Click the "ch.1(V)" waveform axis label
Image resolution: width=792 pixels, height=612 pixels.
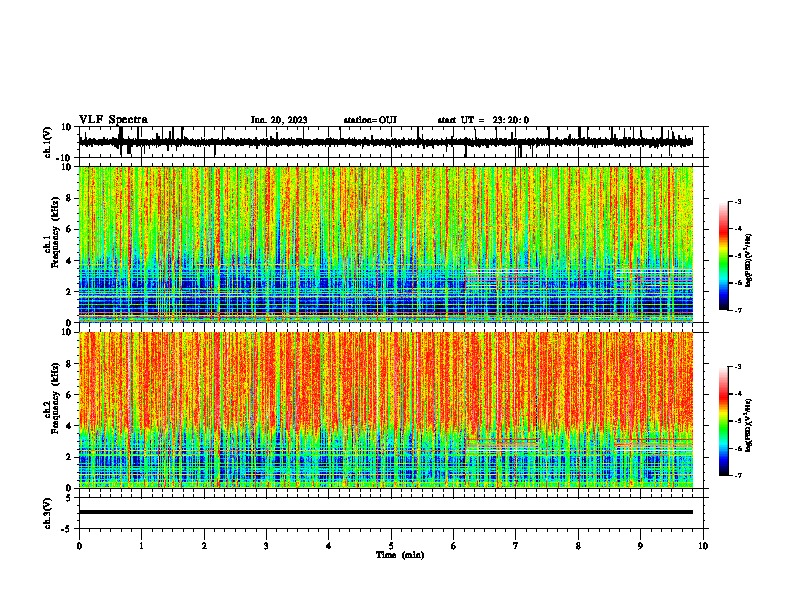click(x=48, y=142)
